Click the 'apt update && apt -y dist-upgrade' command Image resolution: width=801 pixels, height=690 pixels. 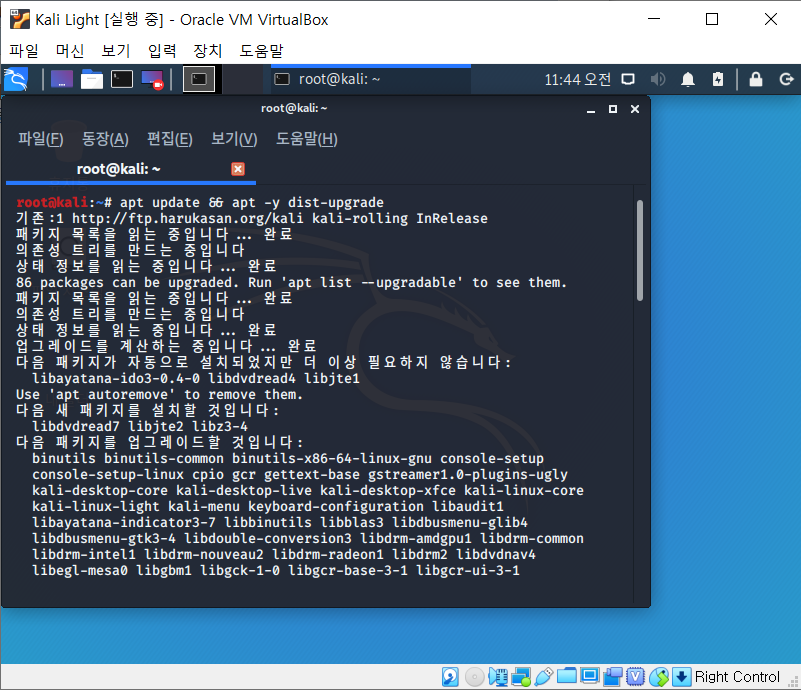click(252, 203)
